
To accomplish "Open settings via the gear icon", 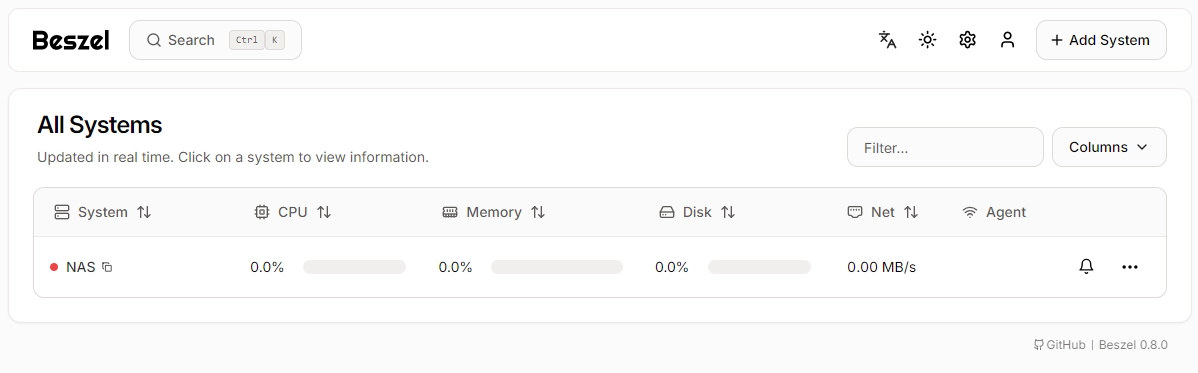I will [x=967, y=40].
